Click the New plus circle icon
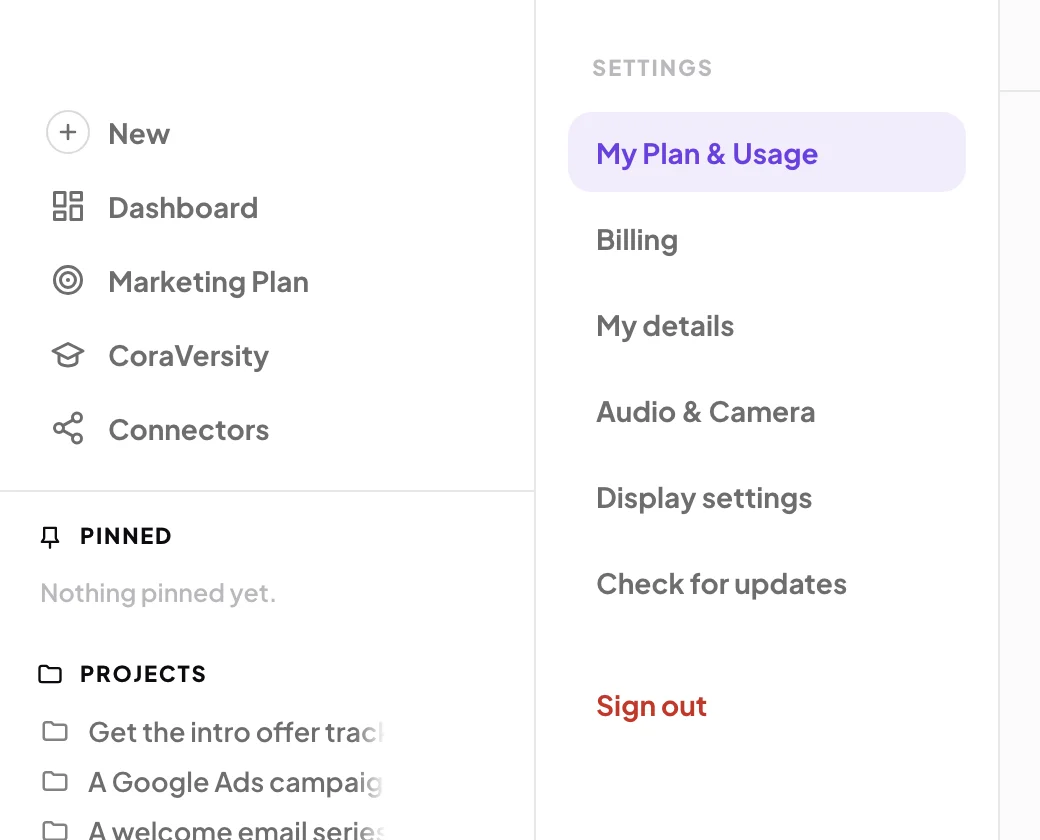The image size is (1040, 840). [68, 132]
